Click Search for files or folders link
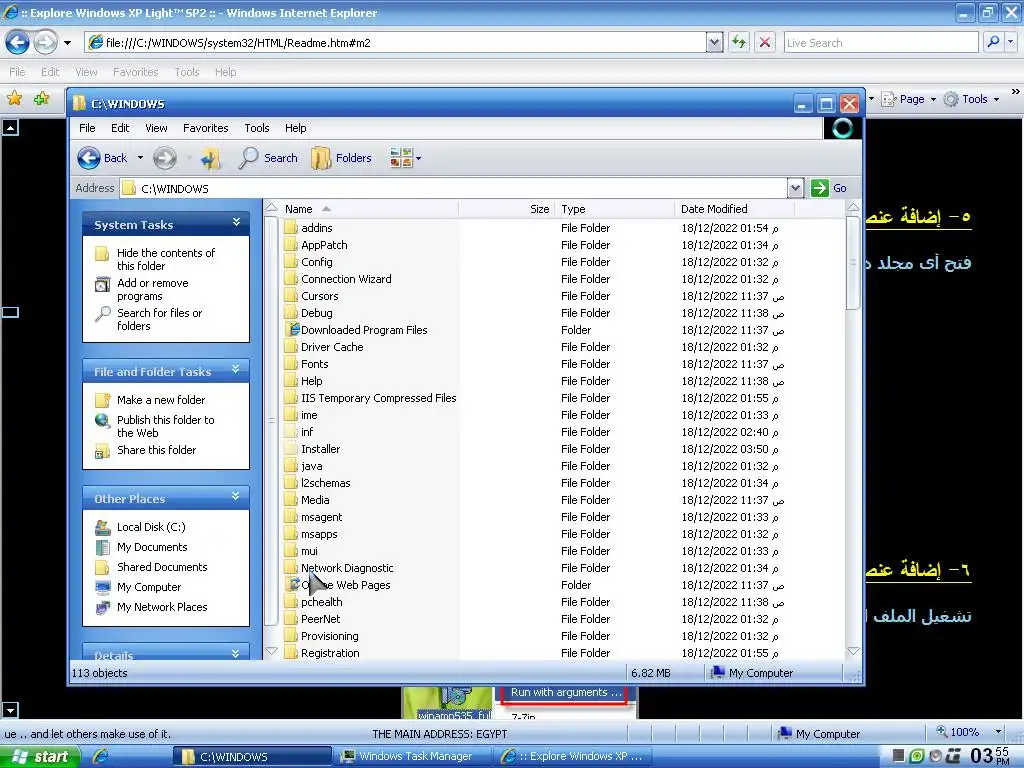This screenshot has height=768, width=1024. point(159,319)
